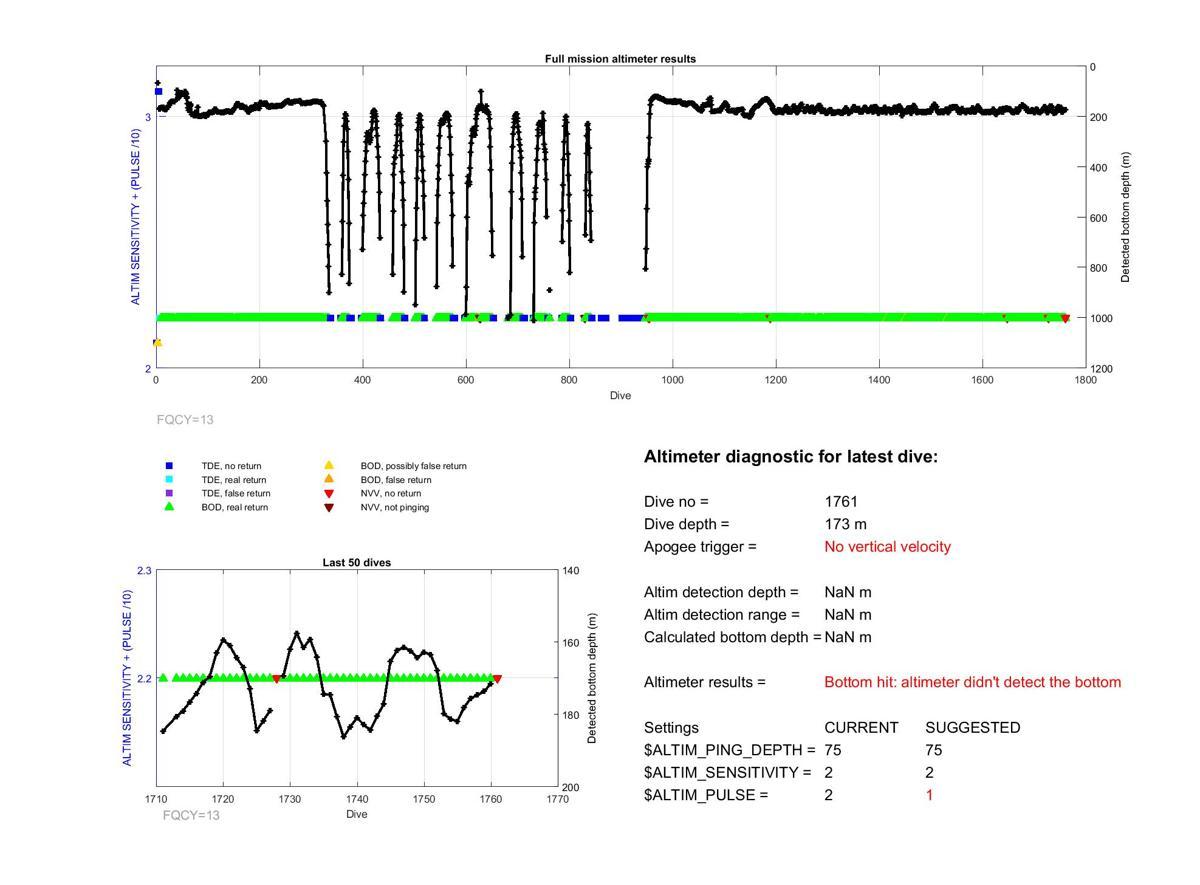Click the cyan square 'TDE, real return' legend marker

pyautogui.click(x=169, y=480)
